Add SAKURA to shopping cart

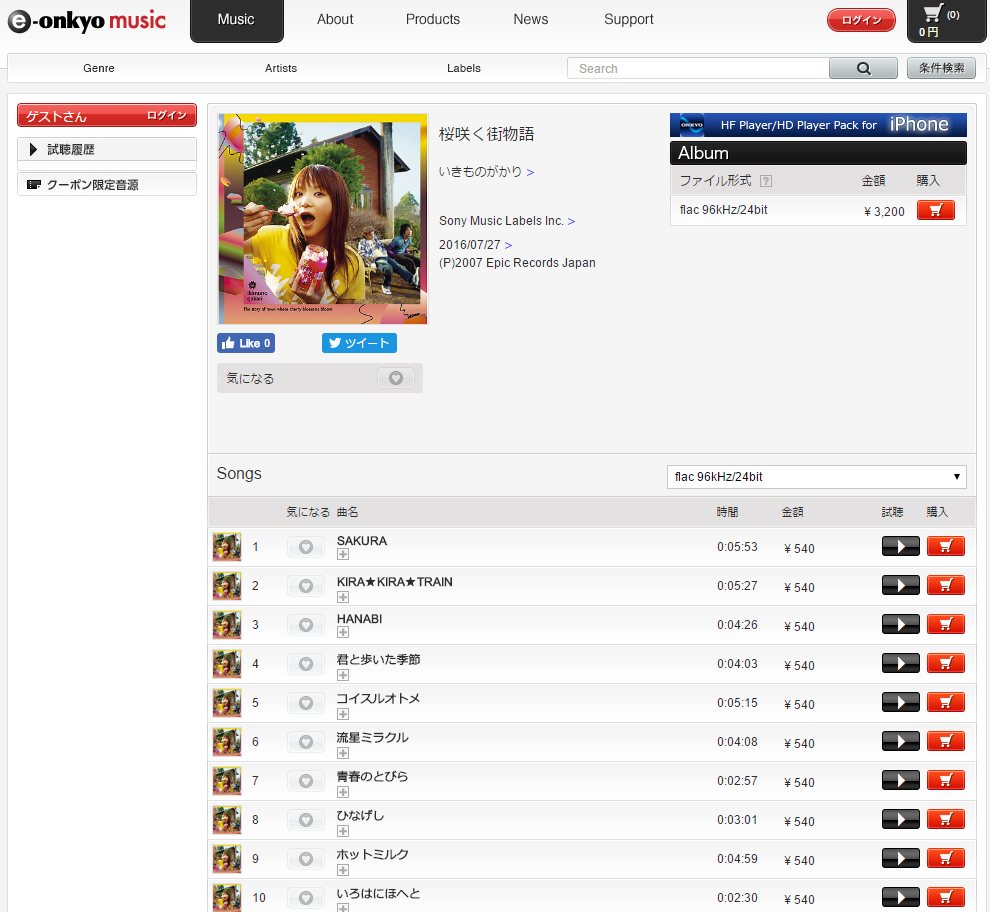[x=946, y=546]
